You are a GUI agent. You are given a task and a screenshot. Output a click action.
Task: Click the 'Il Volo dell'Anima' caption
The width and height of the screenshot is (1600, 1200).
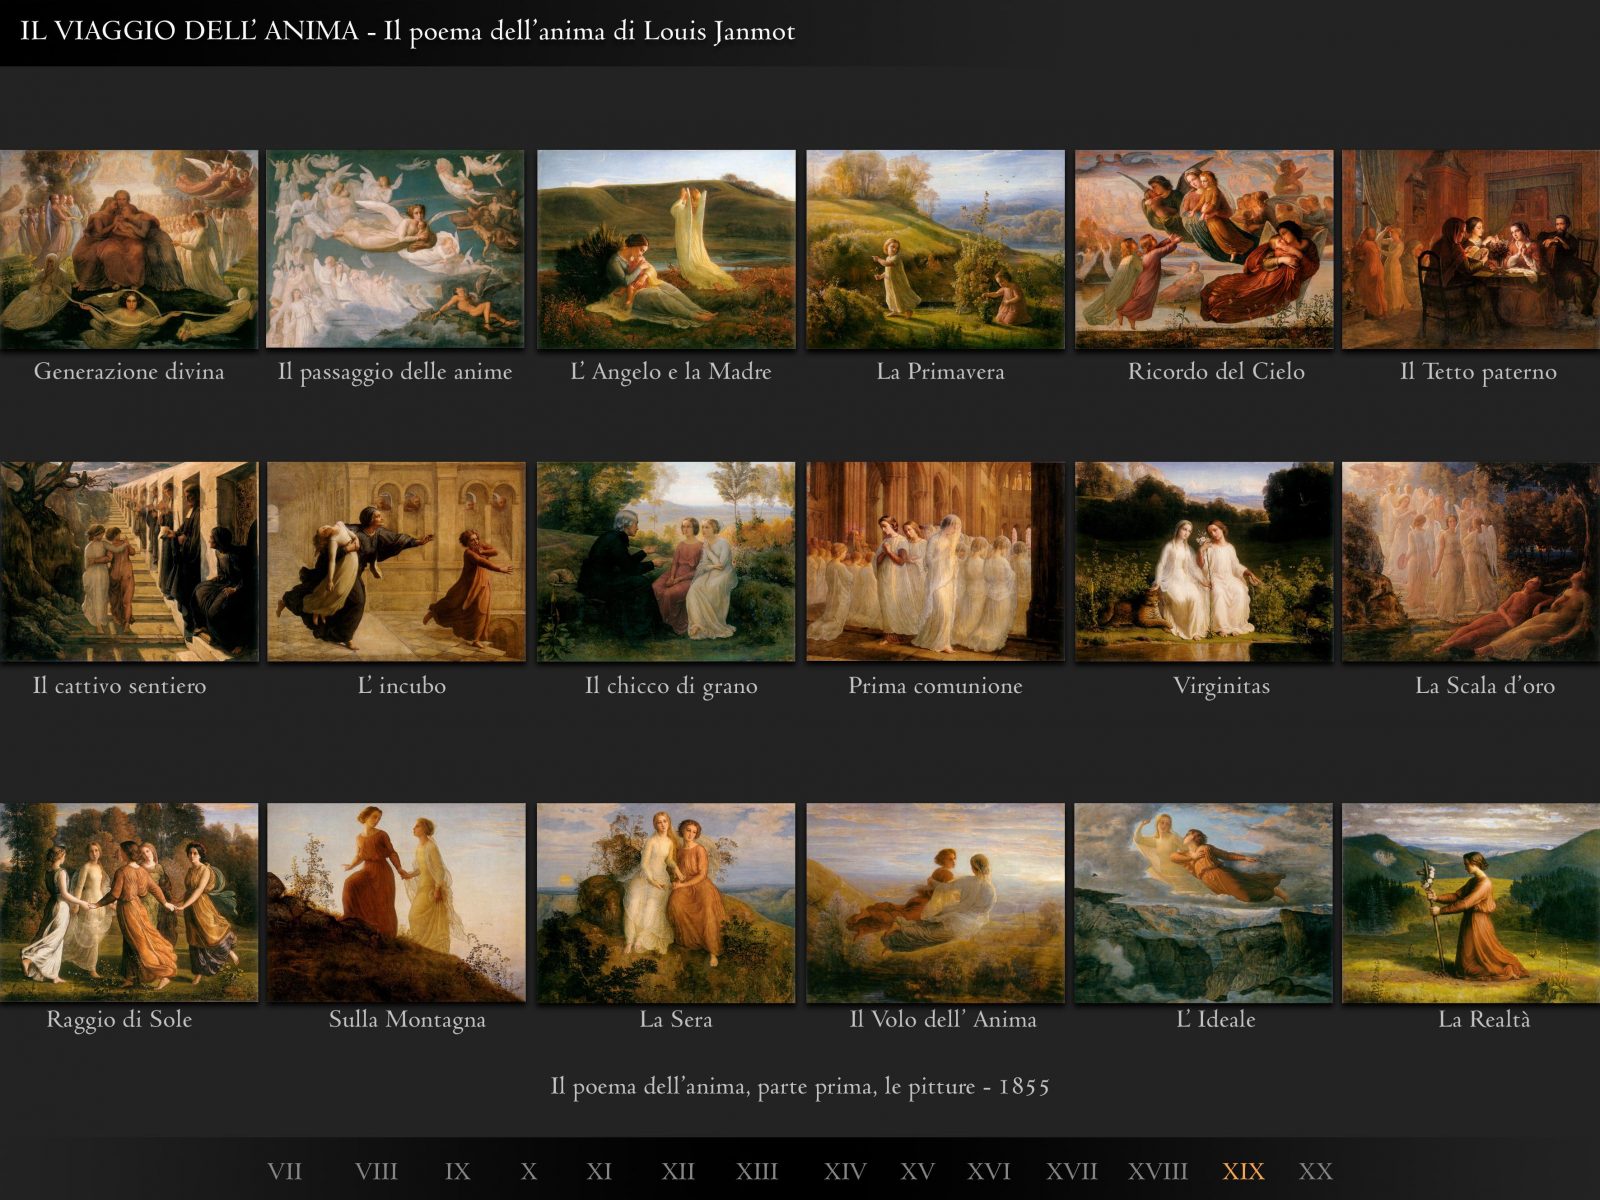click(x=943, y=1020)
